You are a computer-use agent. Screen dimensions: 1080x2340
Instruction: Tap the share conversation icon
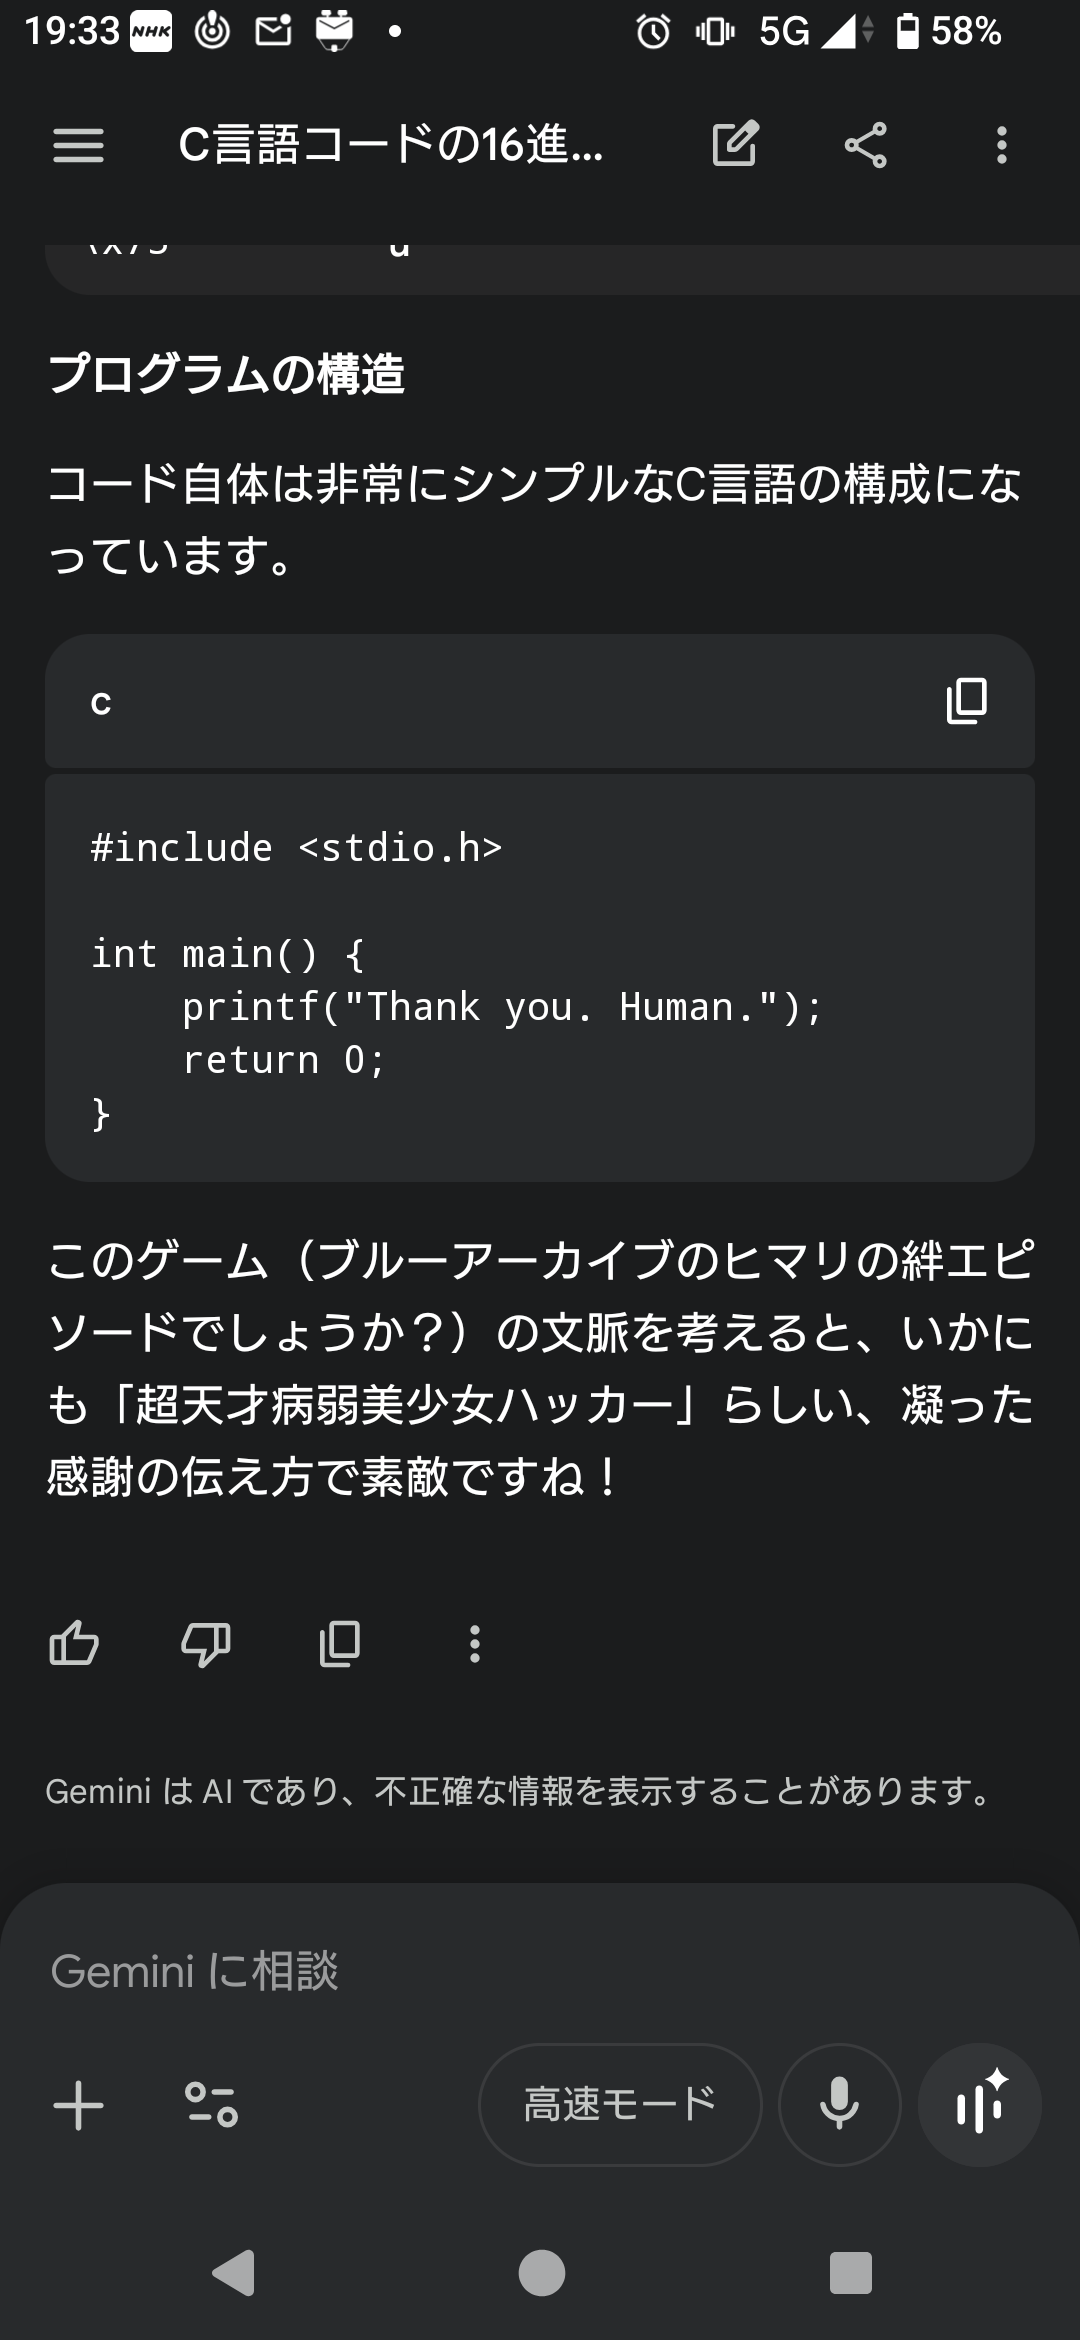(x=866, y=145)
